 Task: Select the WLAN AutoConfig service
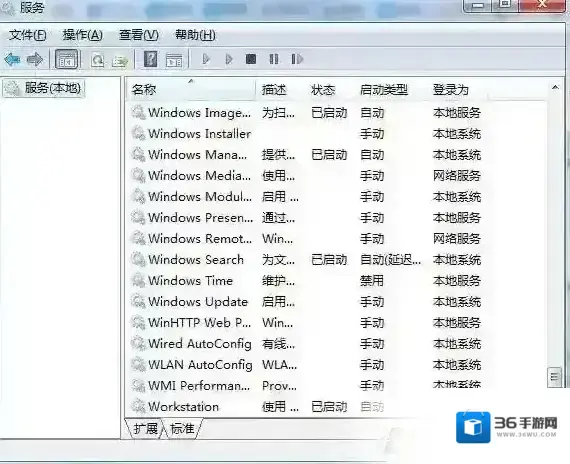coord(306,364)
